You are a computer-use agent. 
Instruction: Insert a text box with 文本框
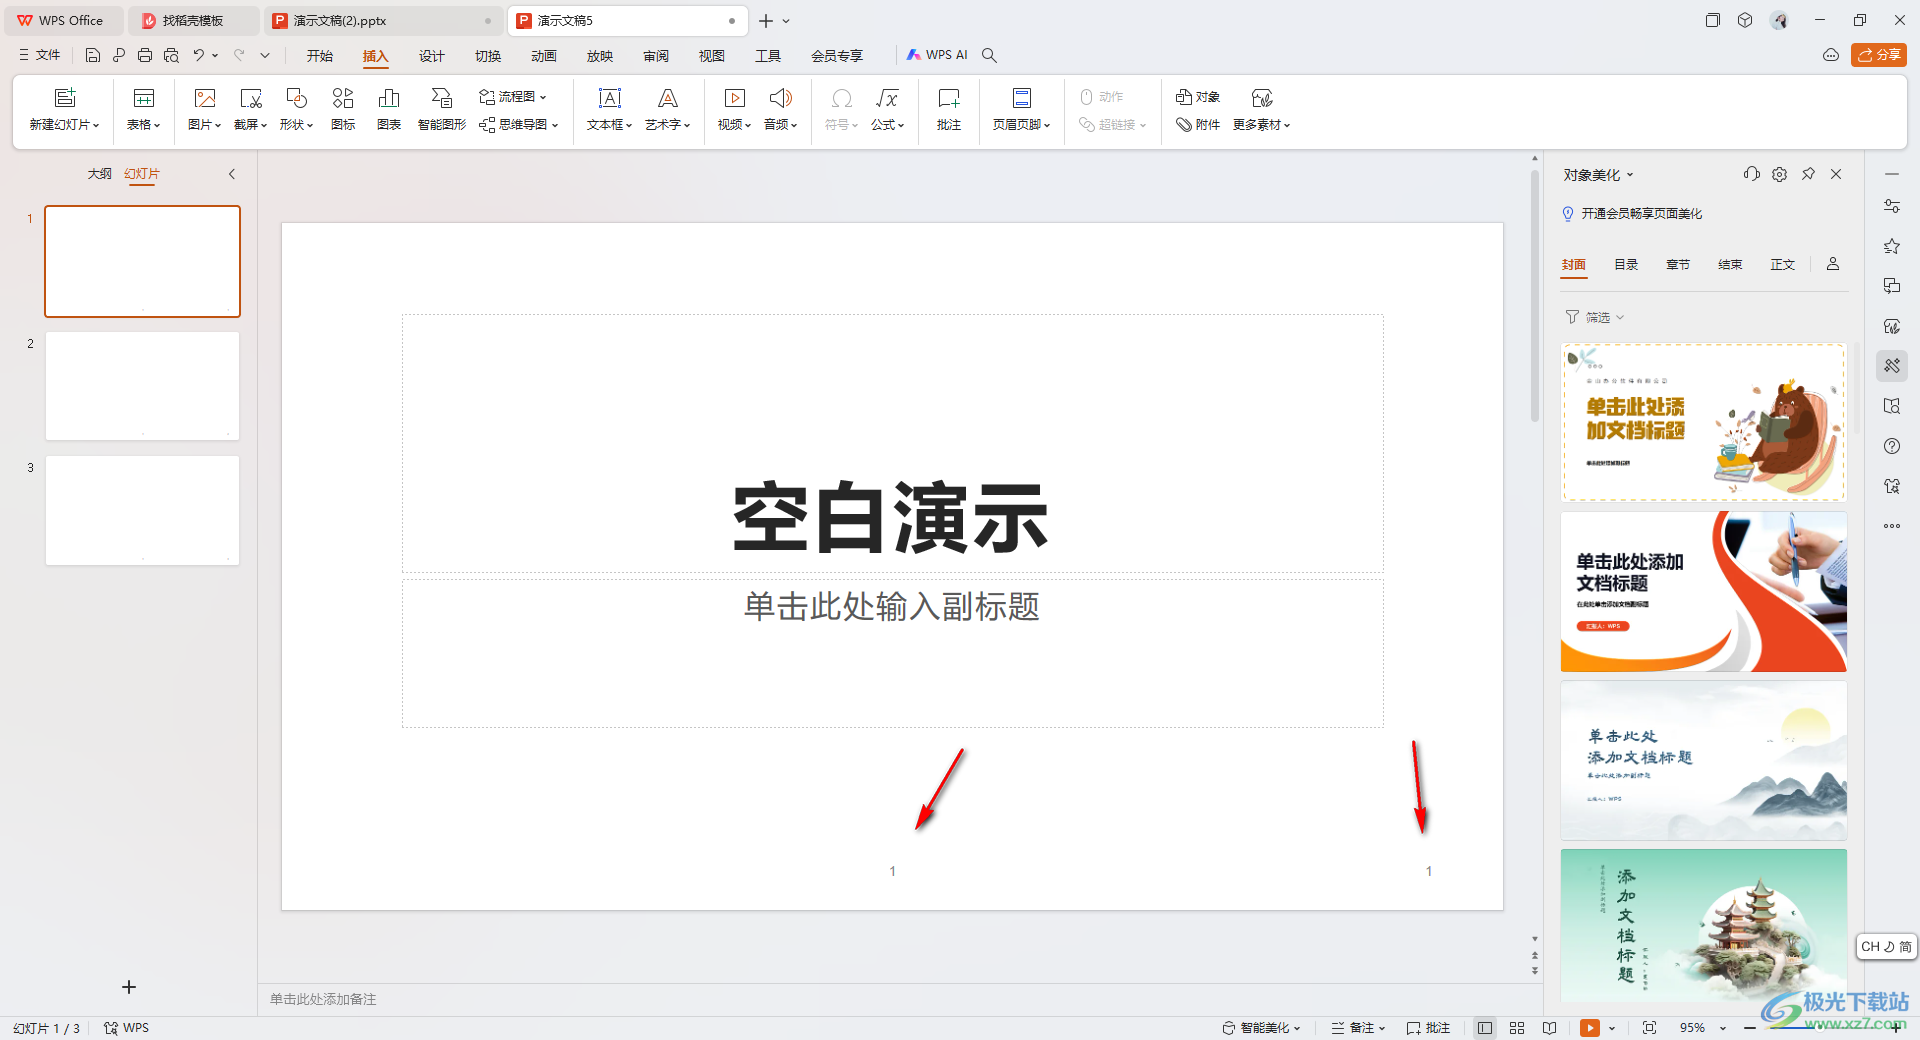pyautogui.click(x=609, y=109)
